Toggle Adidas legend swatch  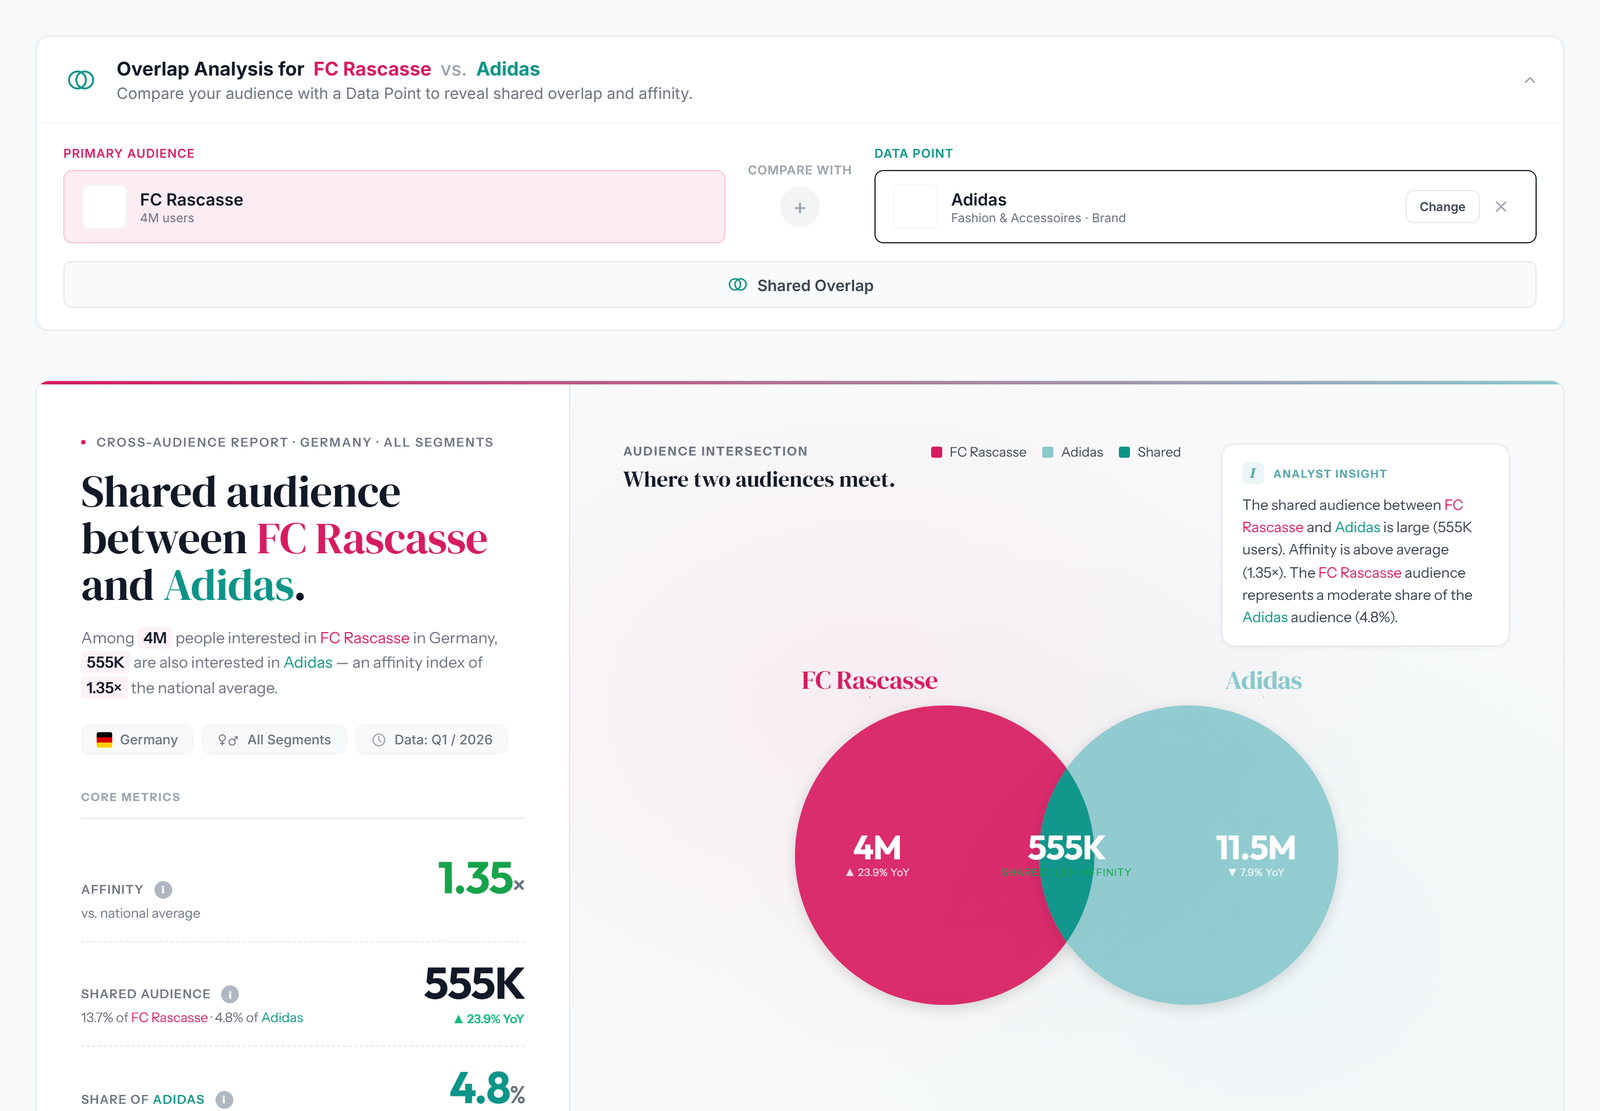(x=1048, y=452)
